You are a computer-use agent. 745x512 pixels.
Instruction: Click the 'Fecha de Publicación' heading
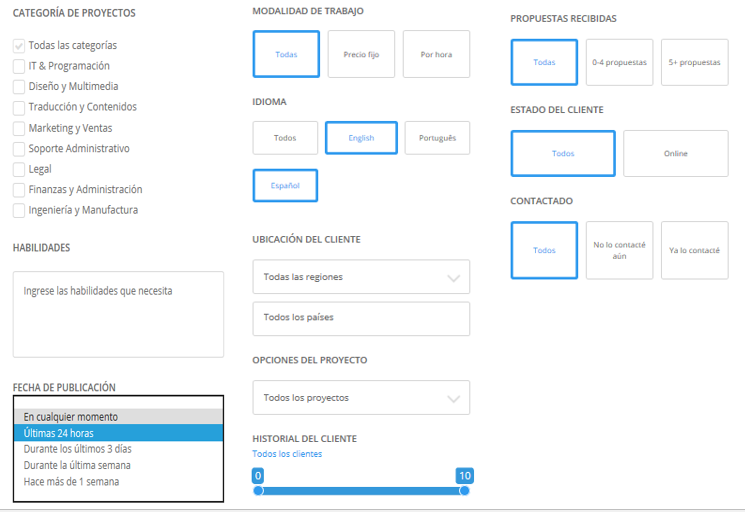point(64,387)
